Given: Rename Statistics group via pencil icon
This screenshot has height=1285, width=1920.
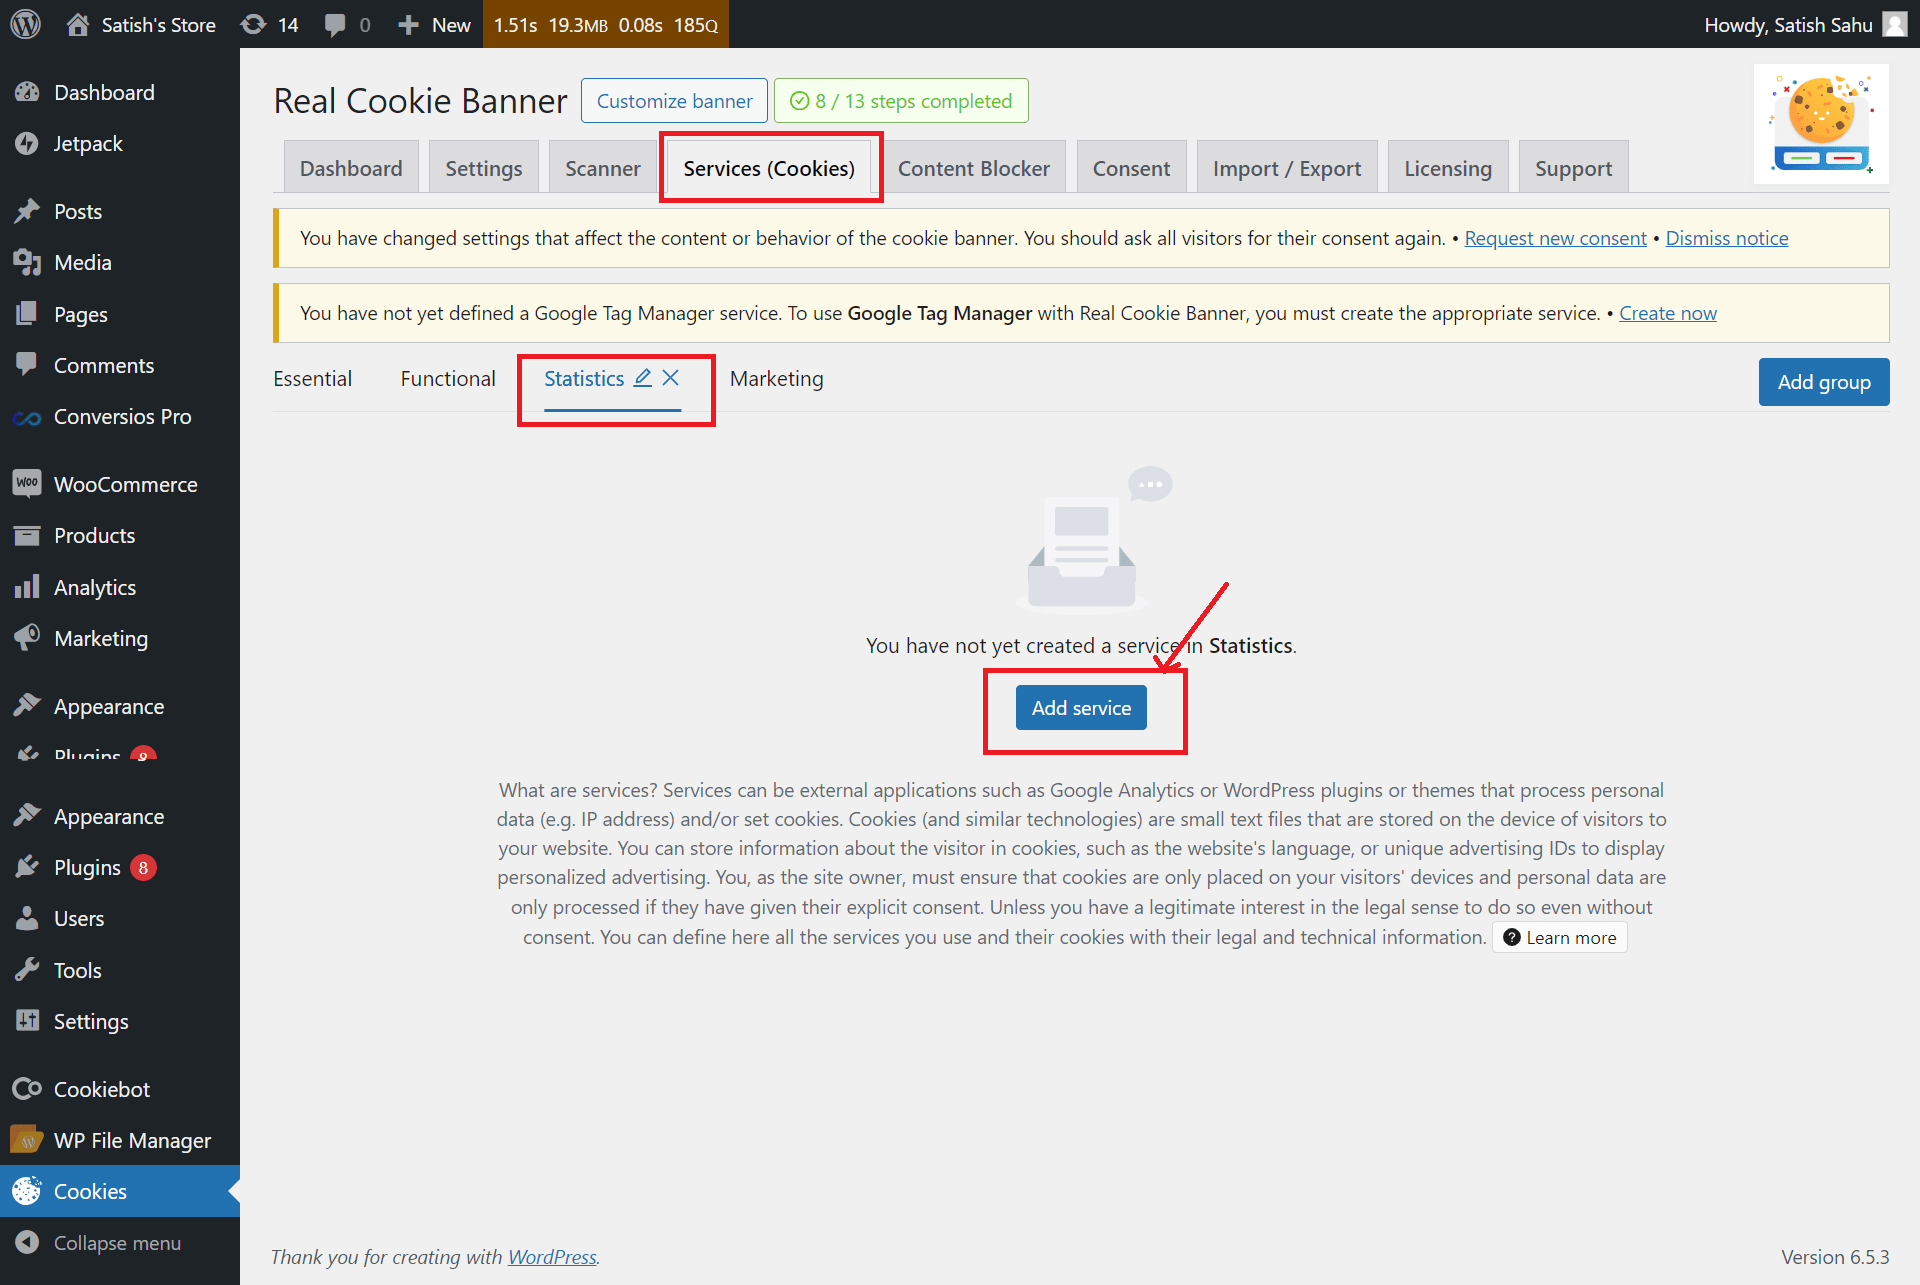Looking at the screenshot, I should click(x=642, y=378).
